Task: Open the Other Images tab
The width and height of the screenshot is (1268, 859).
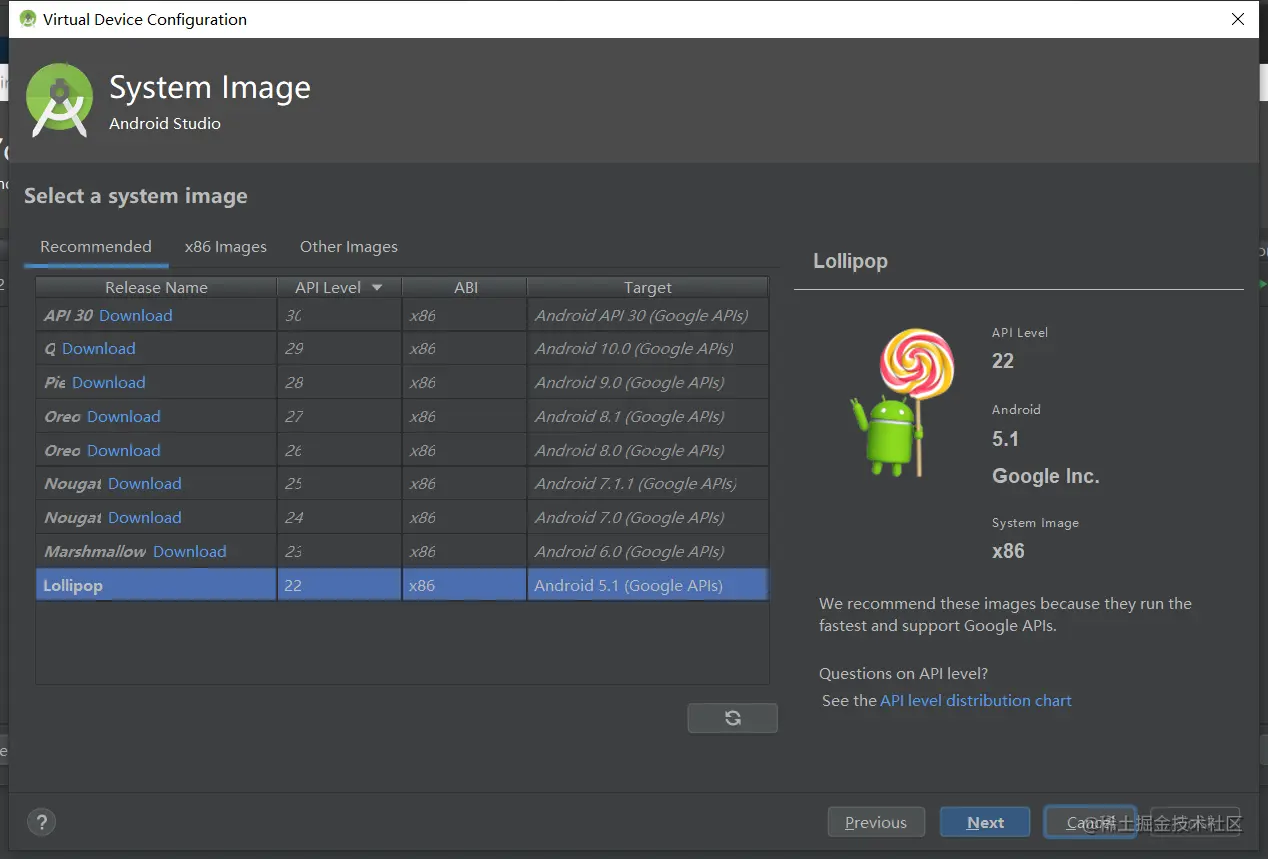Action: click(349, 247)
